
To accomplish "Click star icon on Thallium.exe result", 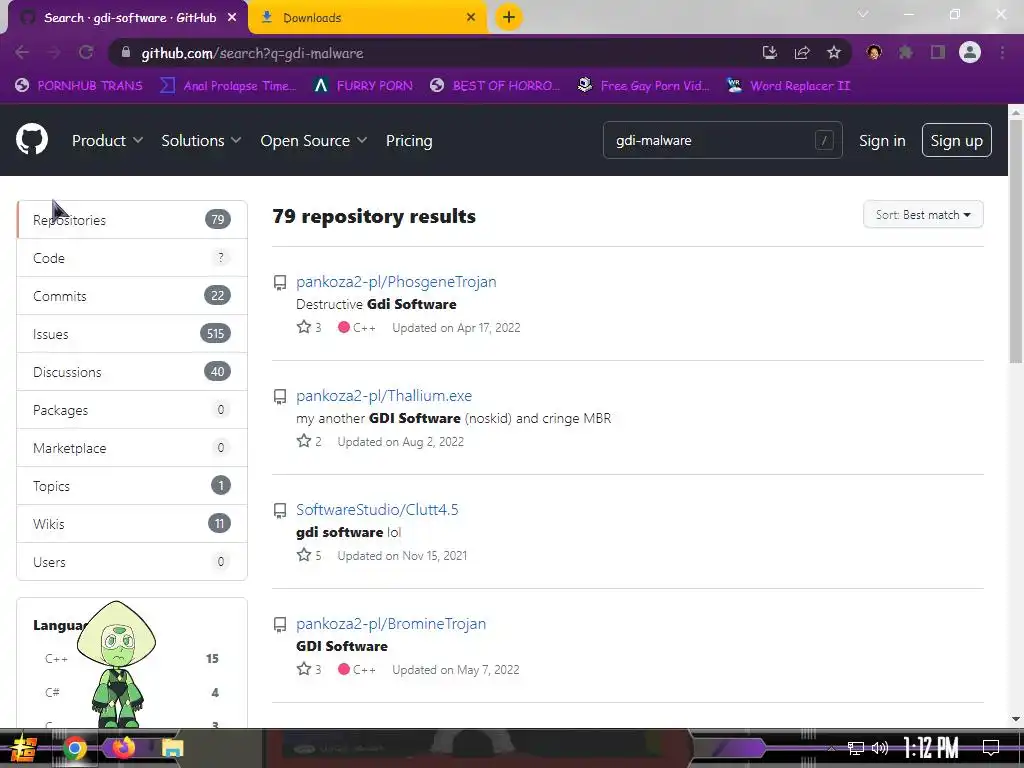I will (304, 441).
